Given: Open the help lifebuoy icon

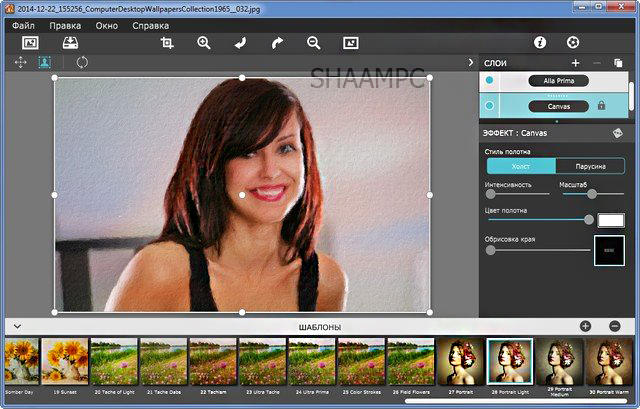Looking at the screenshot, I should [x=573, y=42].
